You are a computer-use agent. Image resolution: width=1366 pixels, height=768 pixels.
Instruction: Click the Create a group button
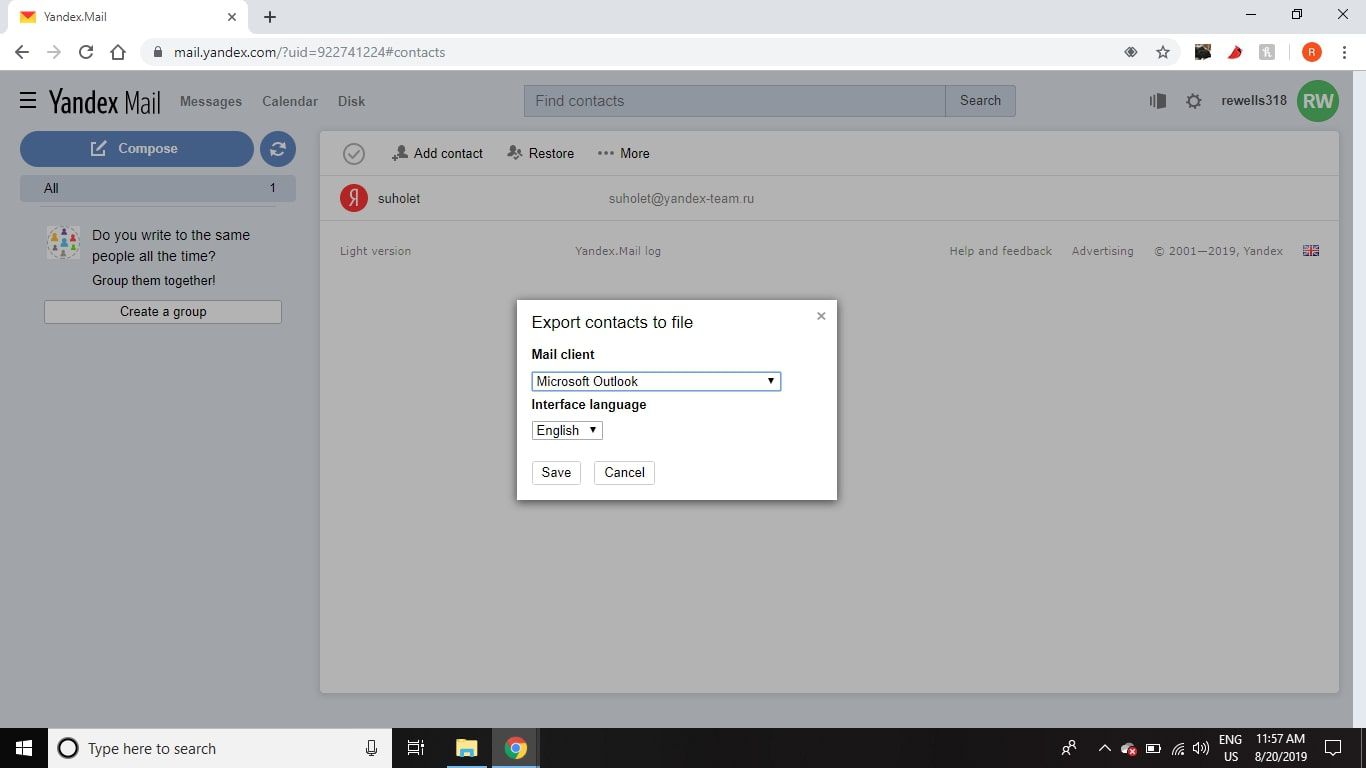(163, 312)
